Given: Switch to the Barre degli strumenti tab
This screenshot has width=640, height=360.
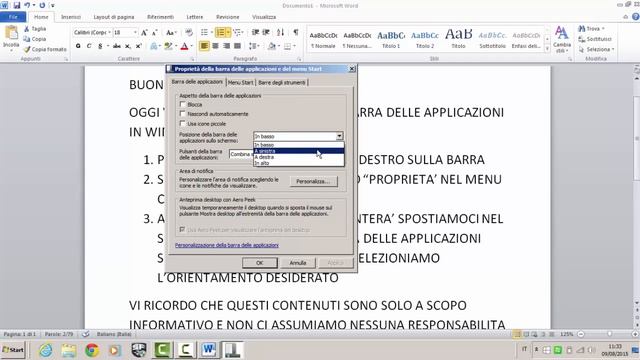Looking at the screenshot, I should coord(282,82).
